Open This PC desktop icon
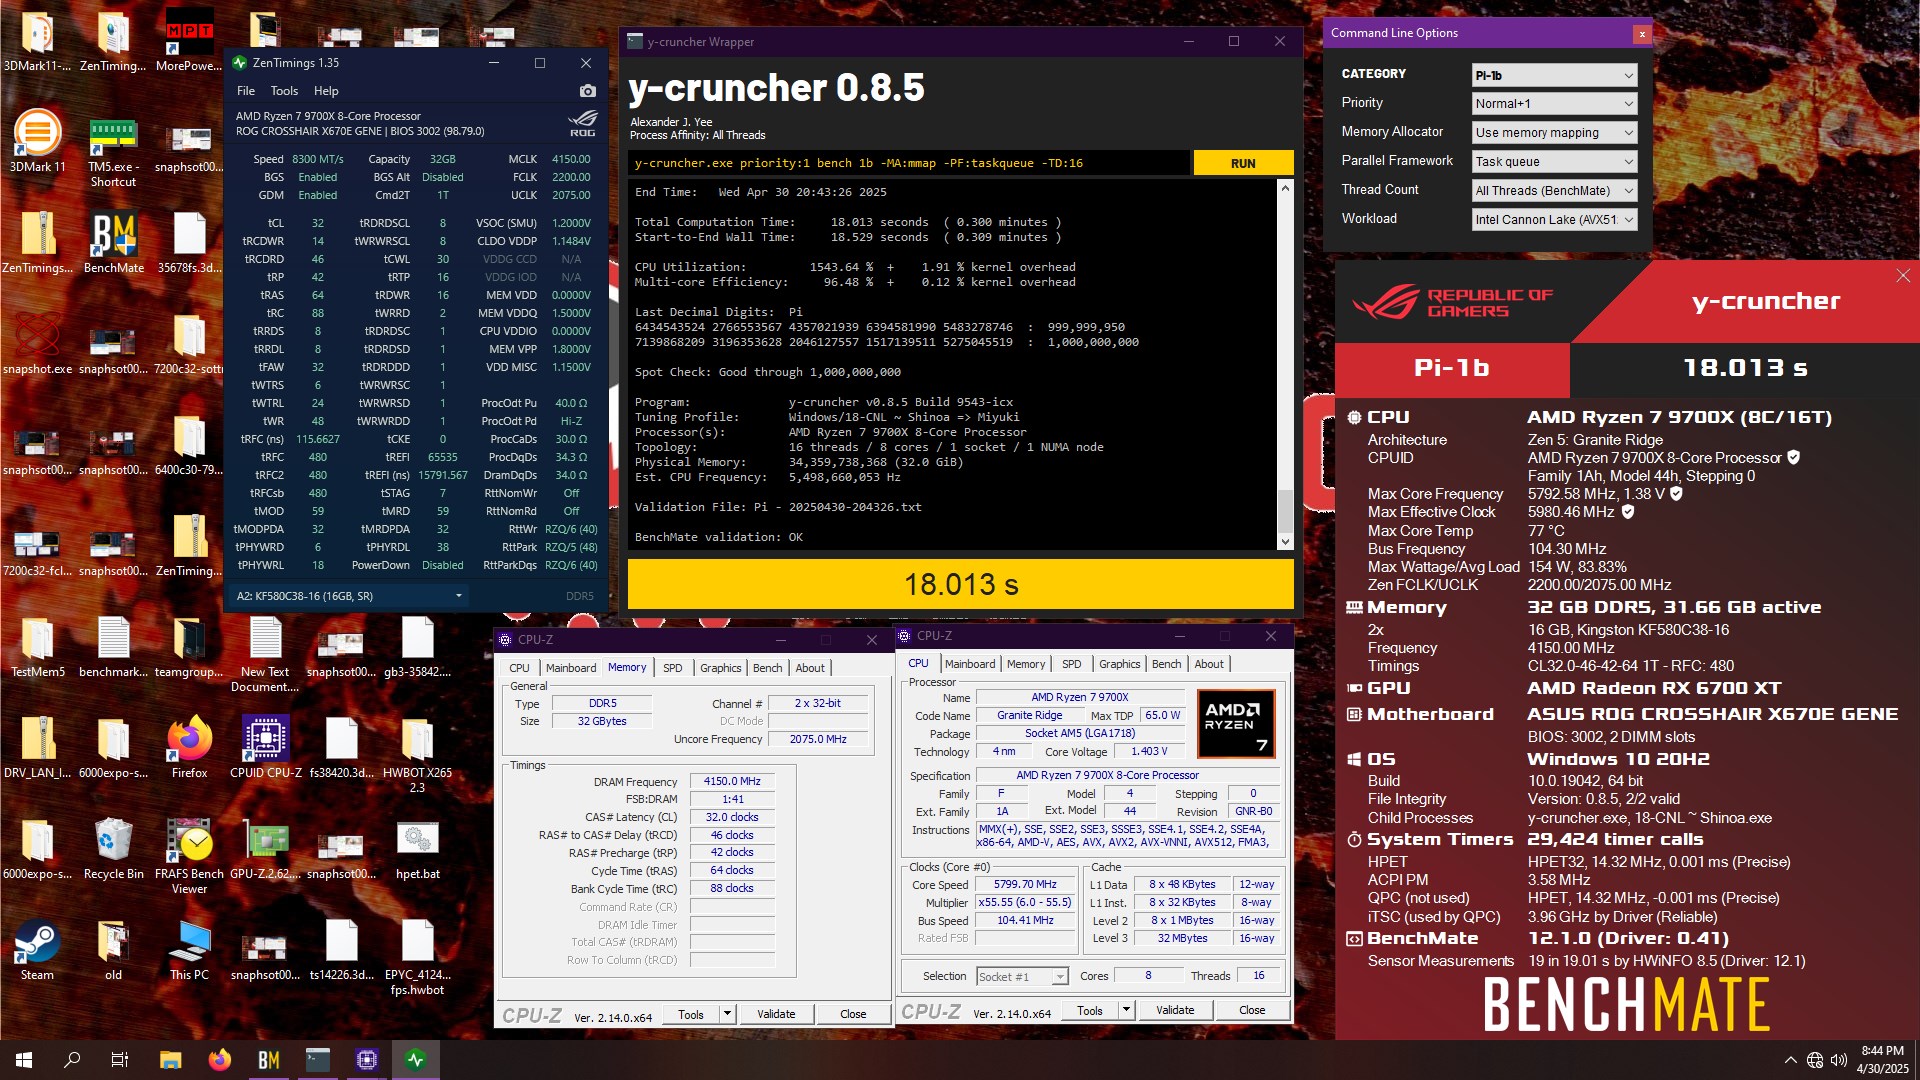 (x=189, y=950)
